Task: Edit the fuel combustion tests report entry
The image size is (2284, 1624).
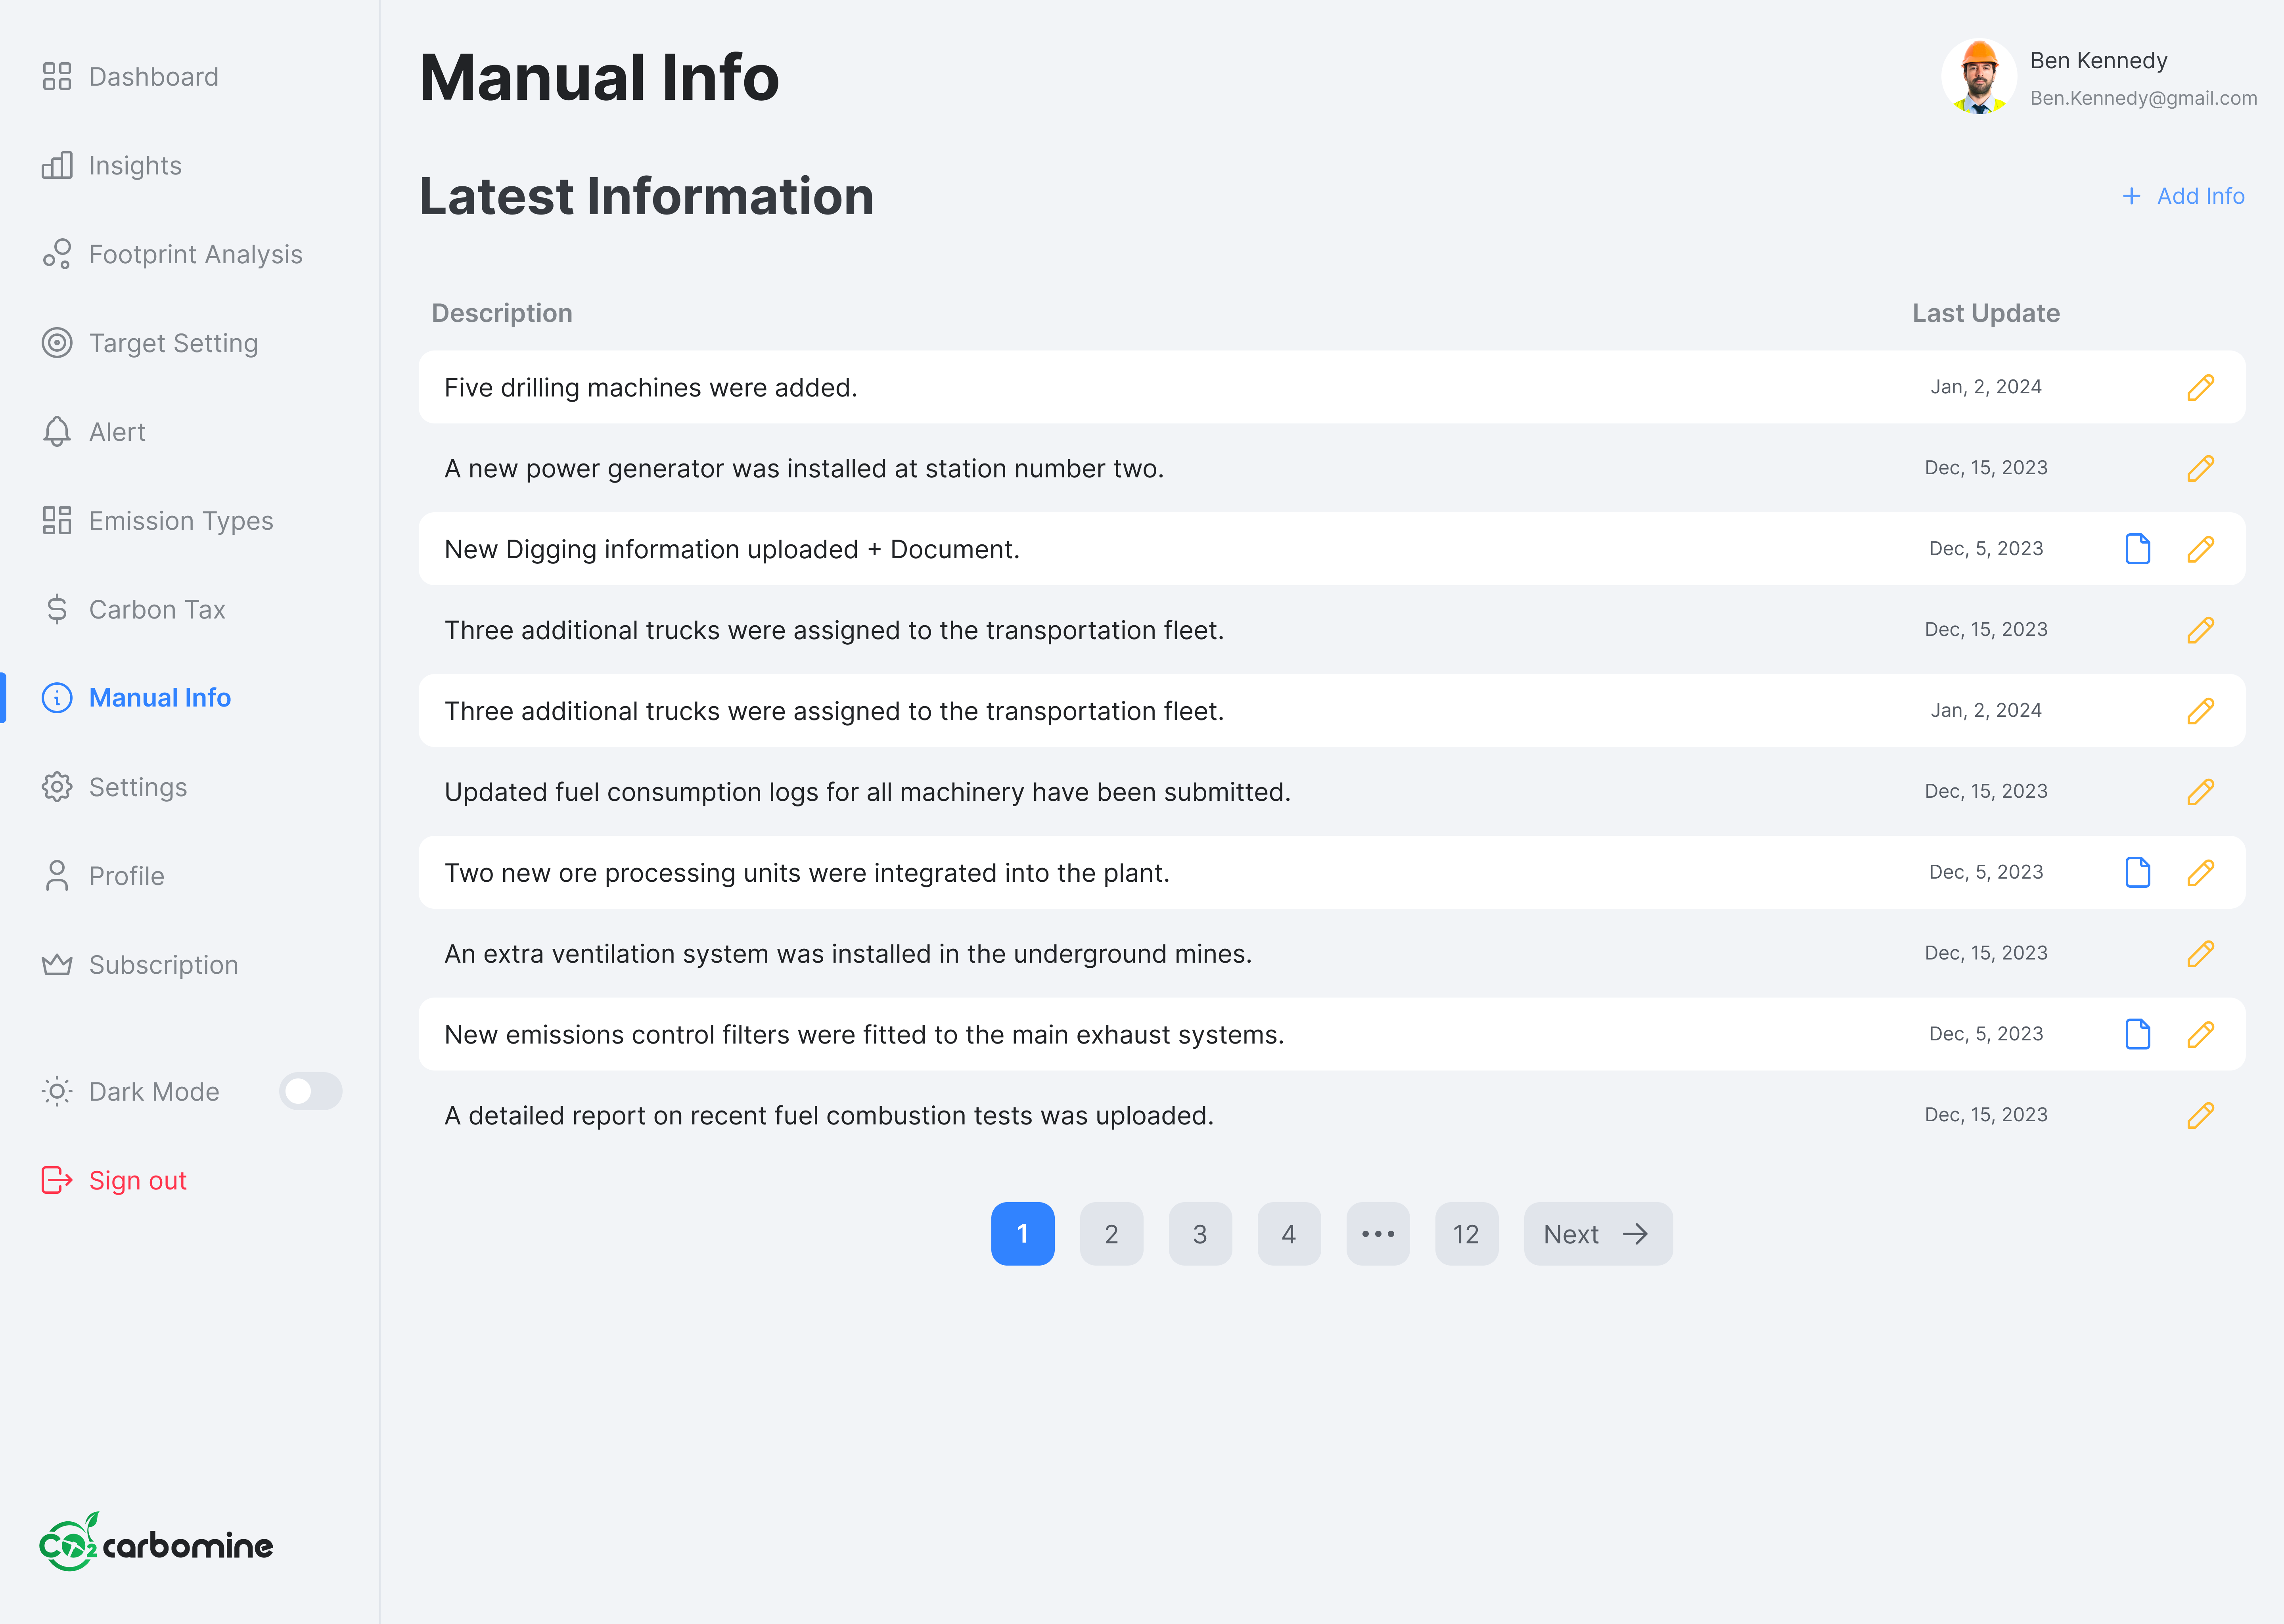Action: click(2200, 1115)
